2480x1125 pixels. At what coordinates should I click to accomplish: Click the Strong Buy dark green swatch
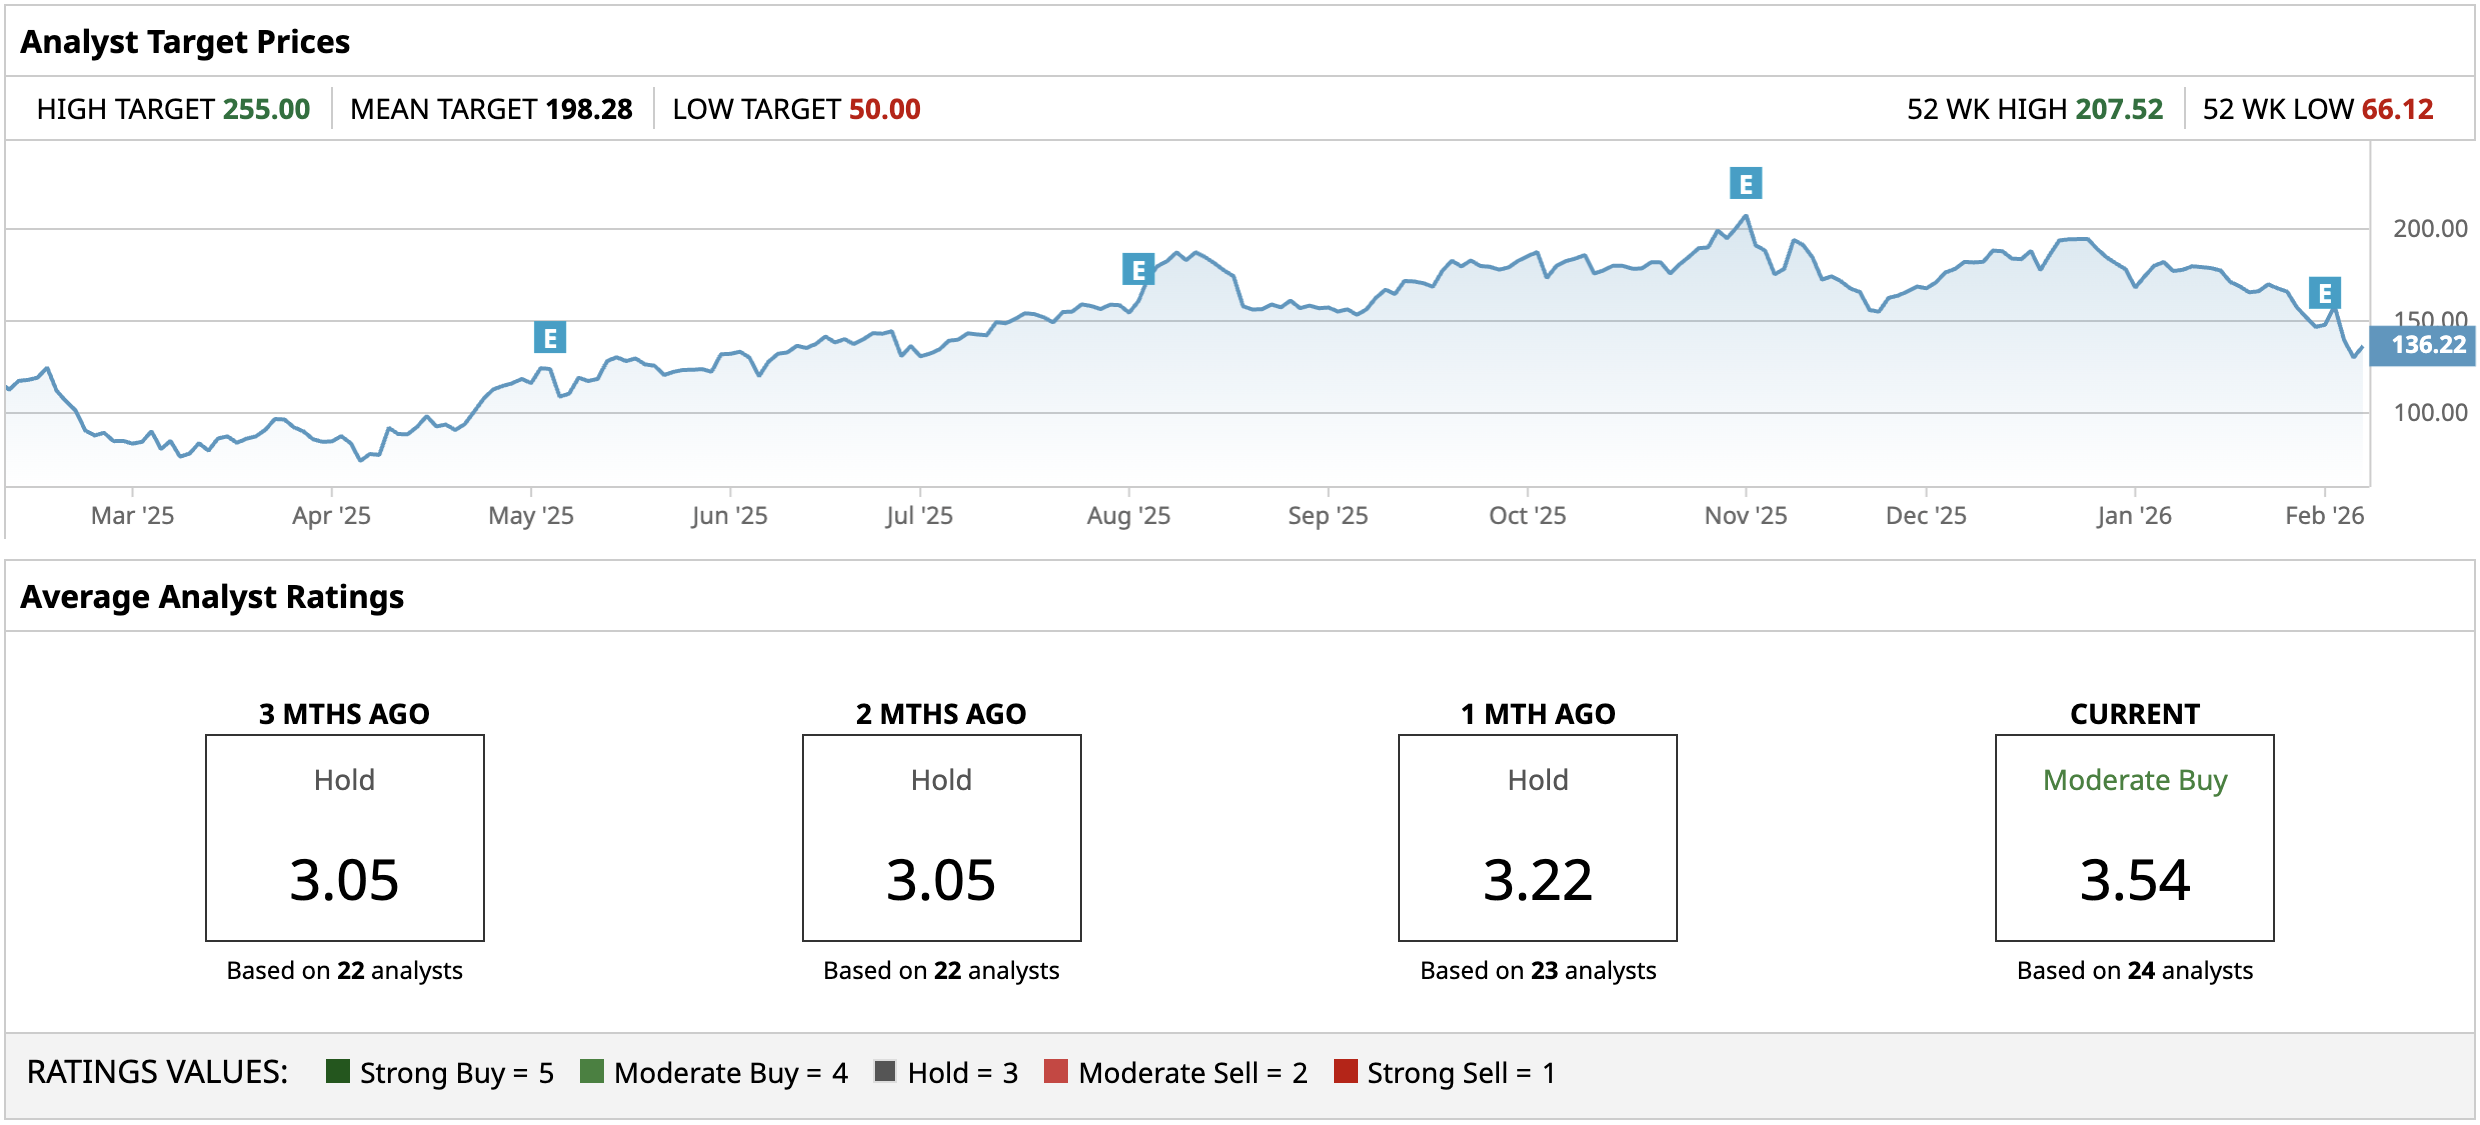338,1071
